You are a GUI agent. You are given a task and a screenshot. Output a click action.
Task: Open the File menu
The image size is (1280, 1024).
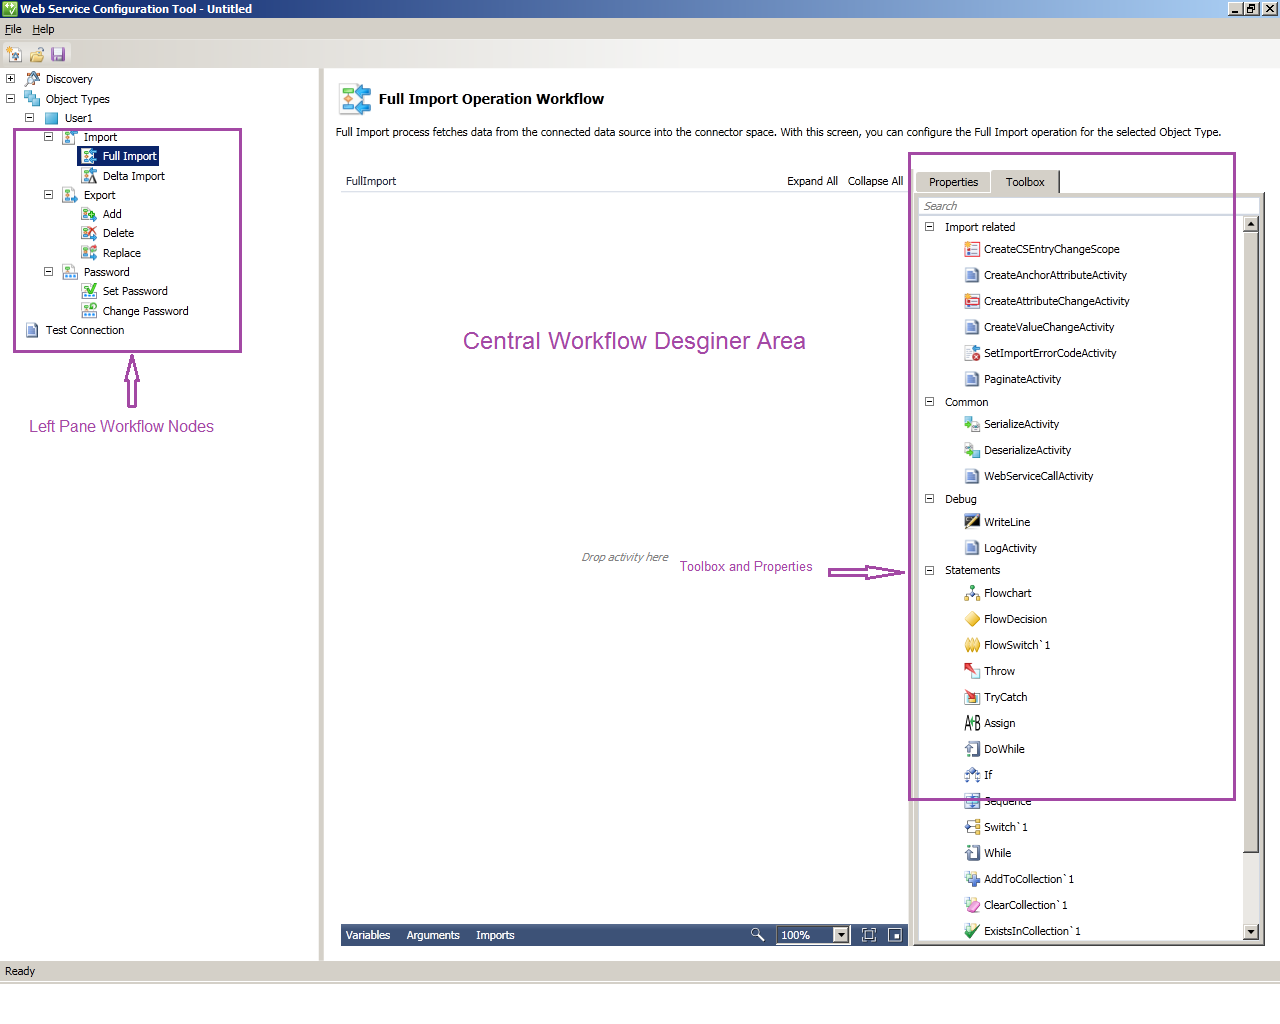[13, 29]
